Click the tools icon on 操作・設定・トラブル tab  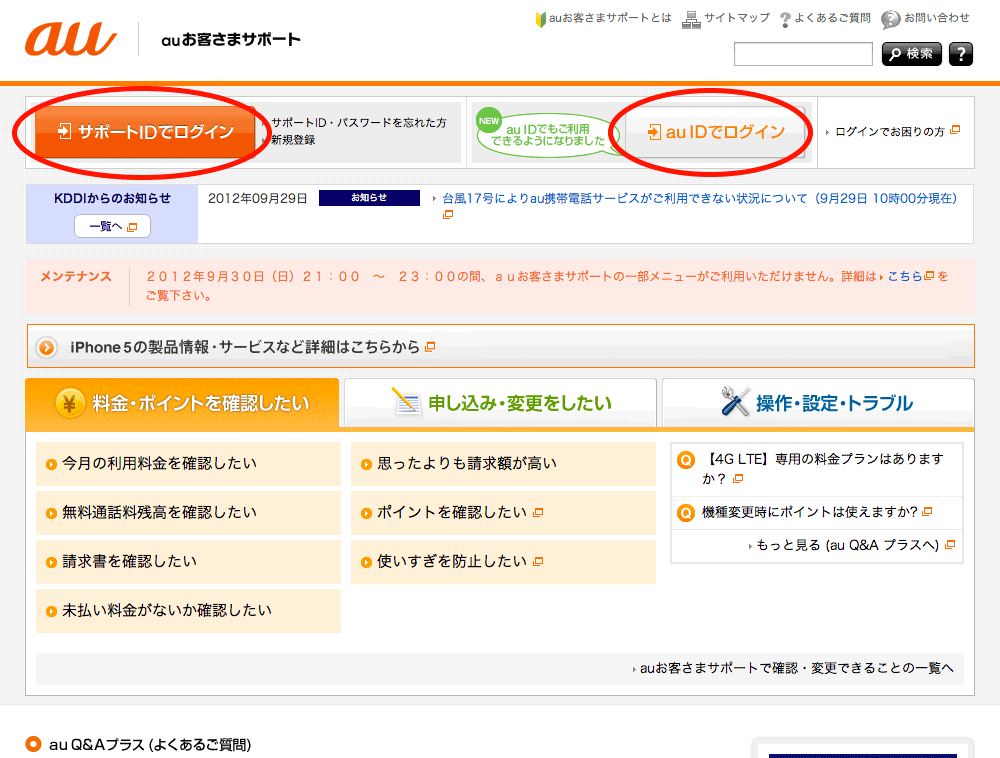[x=735, y=402]
